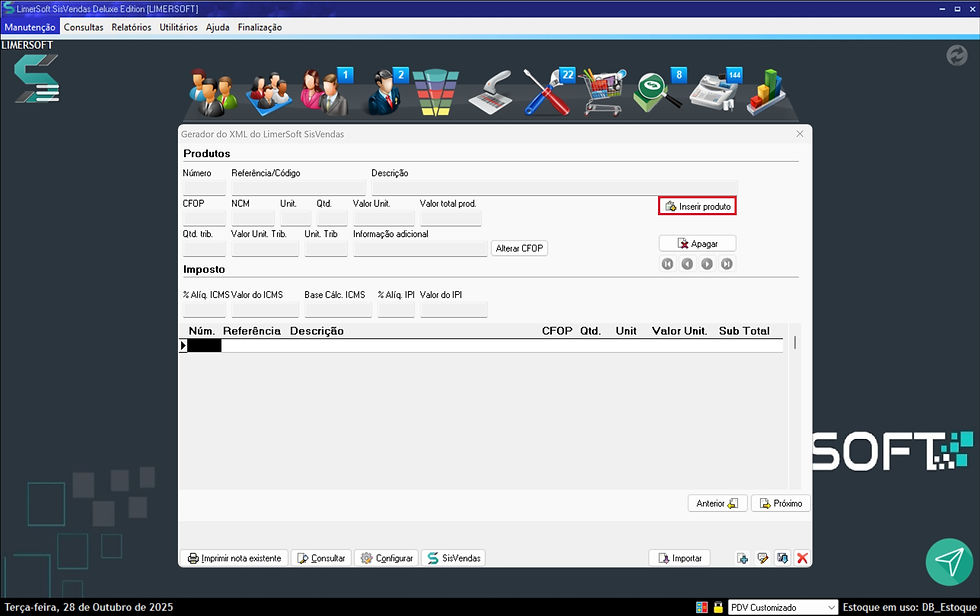Click the refresh icon at top right

click(956, 56)
